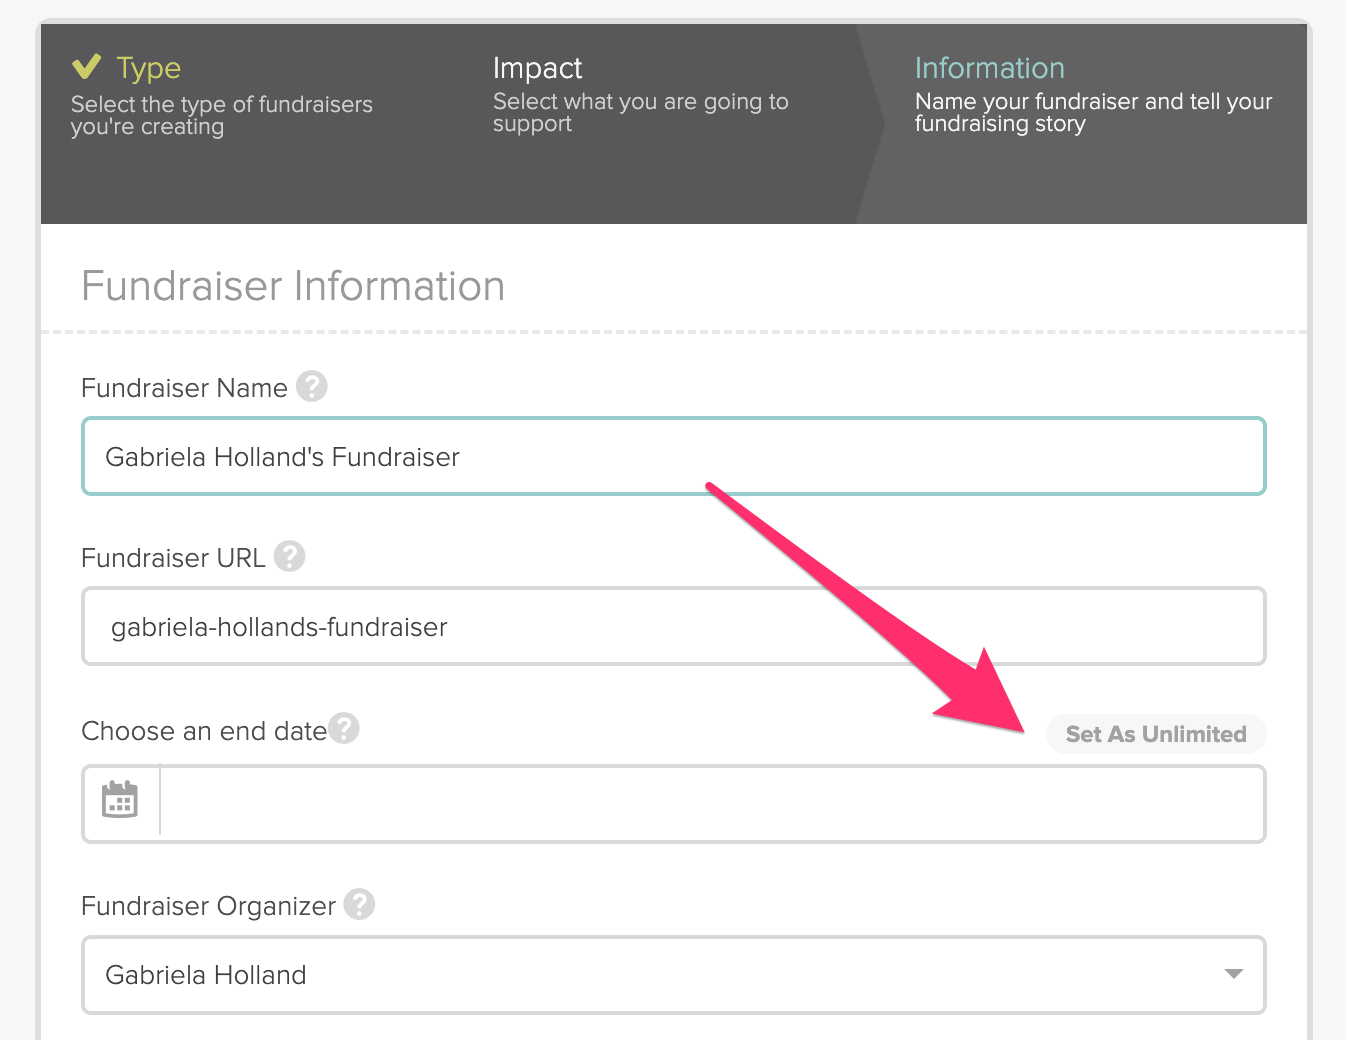This screenshot has width=1346, height=1040.
Task: Click the Fundraiser Organizer label text
Action: 208,906
